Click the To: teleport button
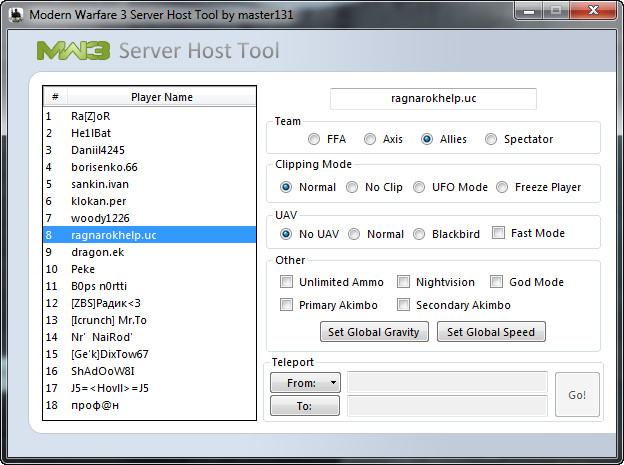624x465 pixels. [x=305, y=406]
